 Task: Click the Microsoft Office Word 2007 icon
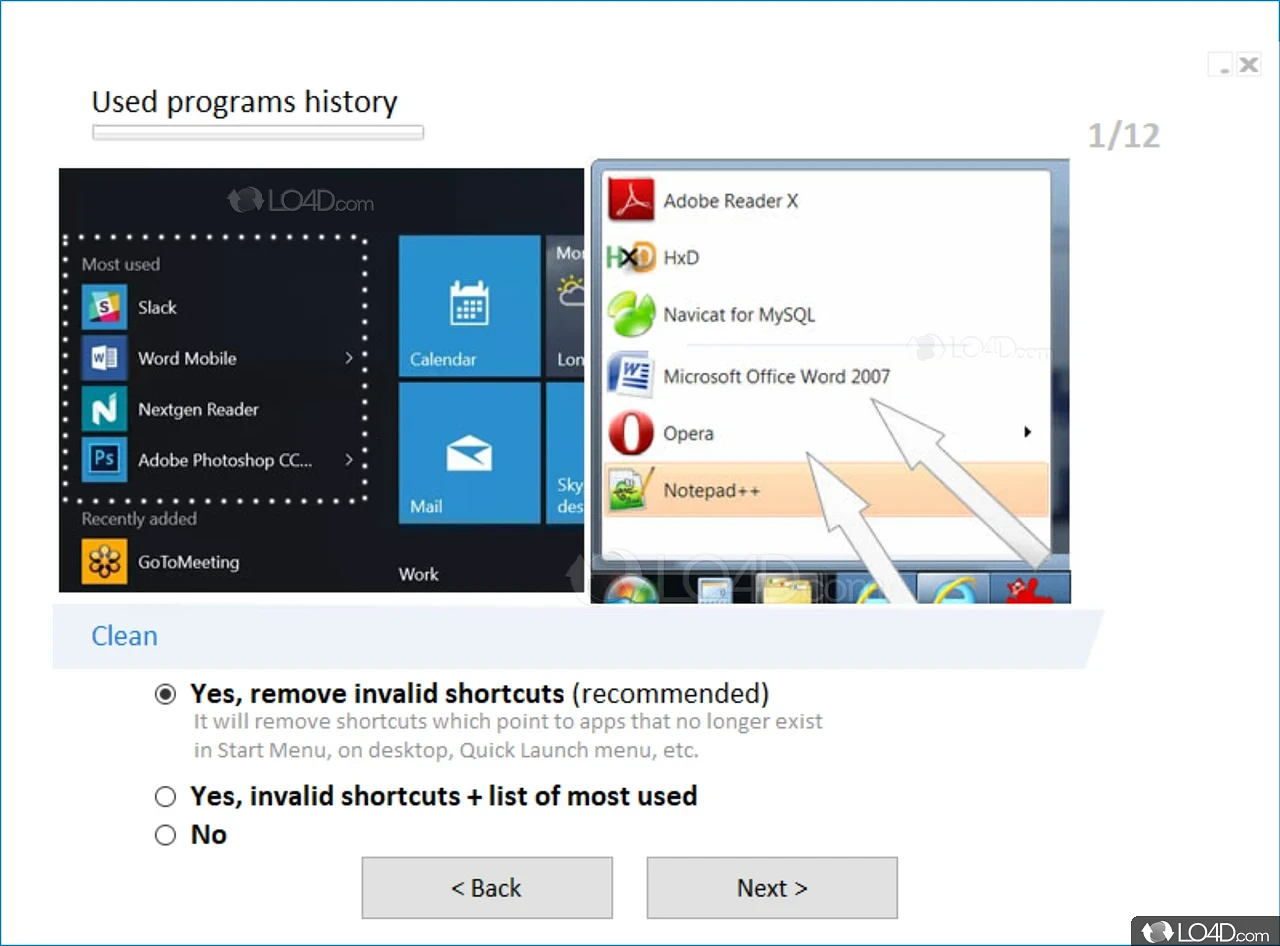pos(632,375)
